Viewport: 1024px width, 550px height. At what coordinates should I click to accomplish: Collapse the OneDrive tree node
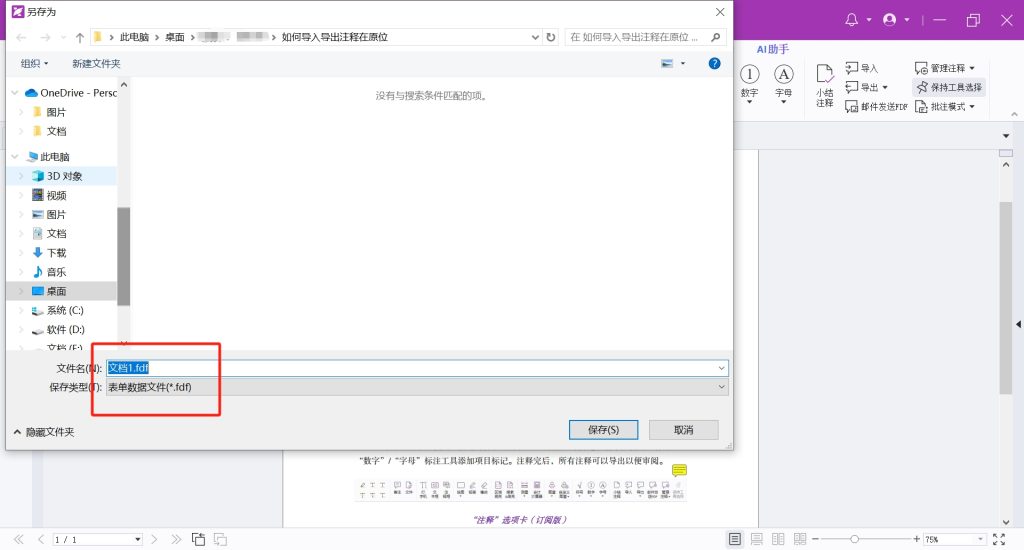click(x=15, y=93)
